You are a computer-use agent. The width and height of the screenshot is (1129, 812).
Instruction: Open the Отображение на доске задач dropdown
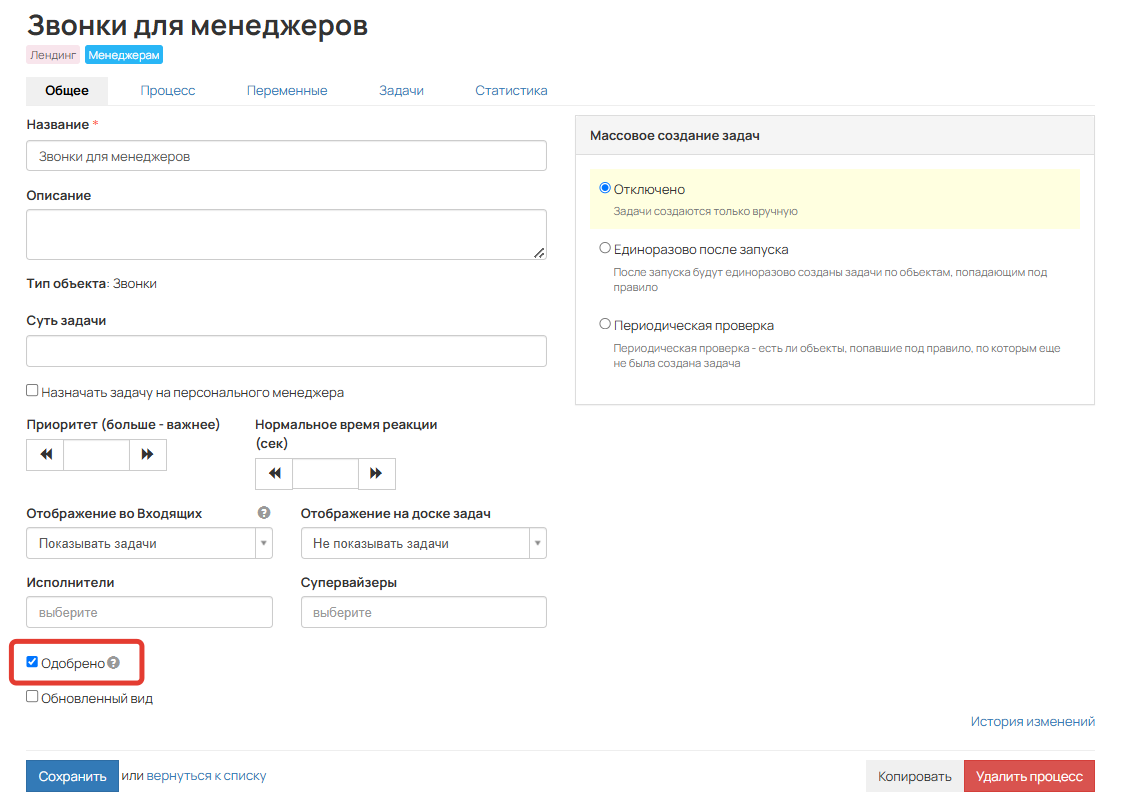tap(424, 543)
